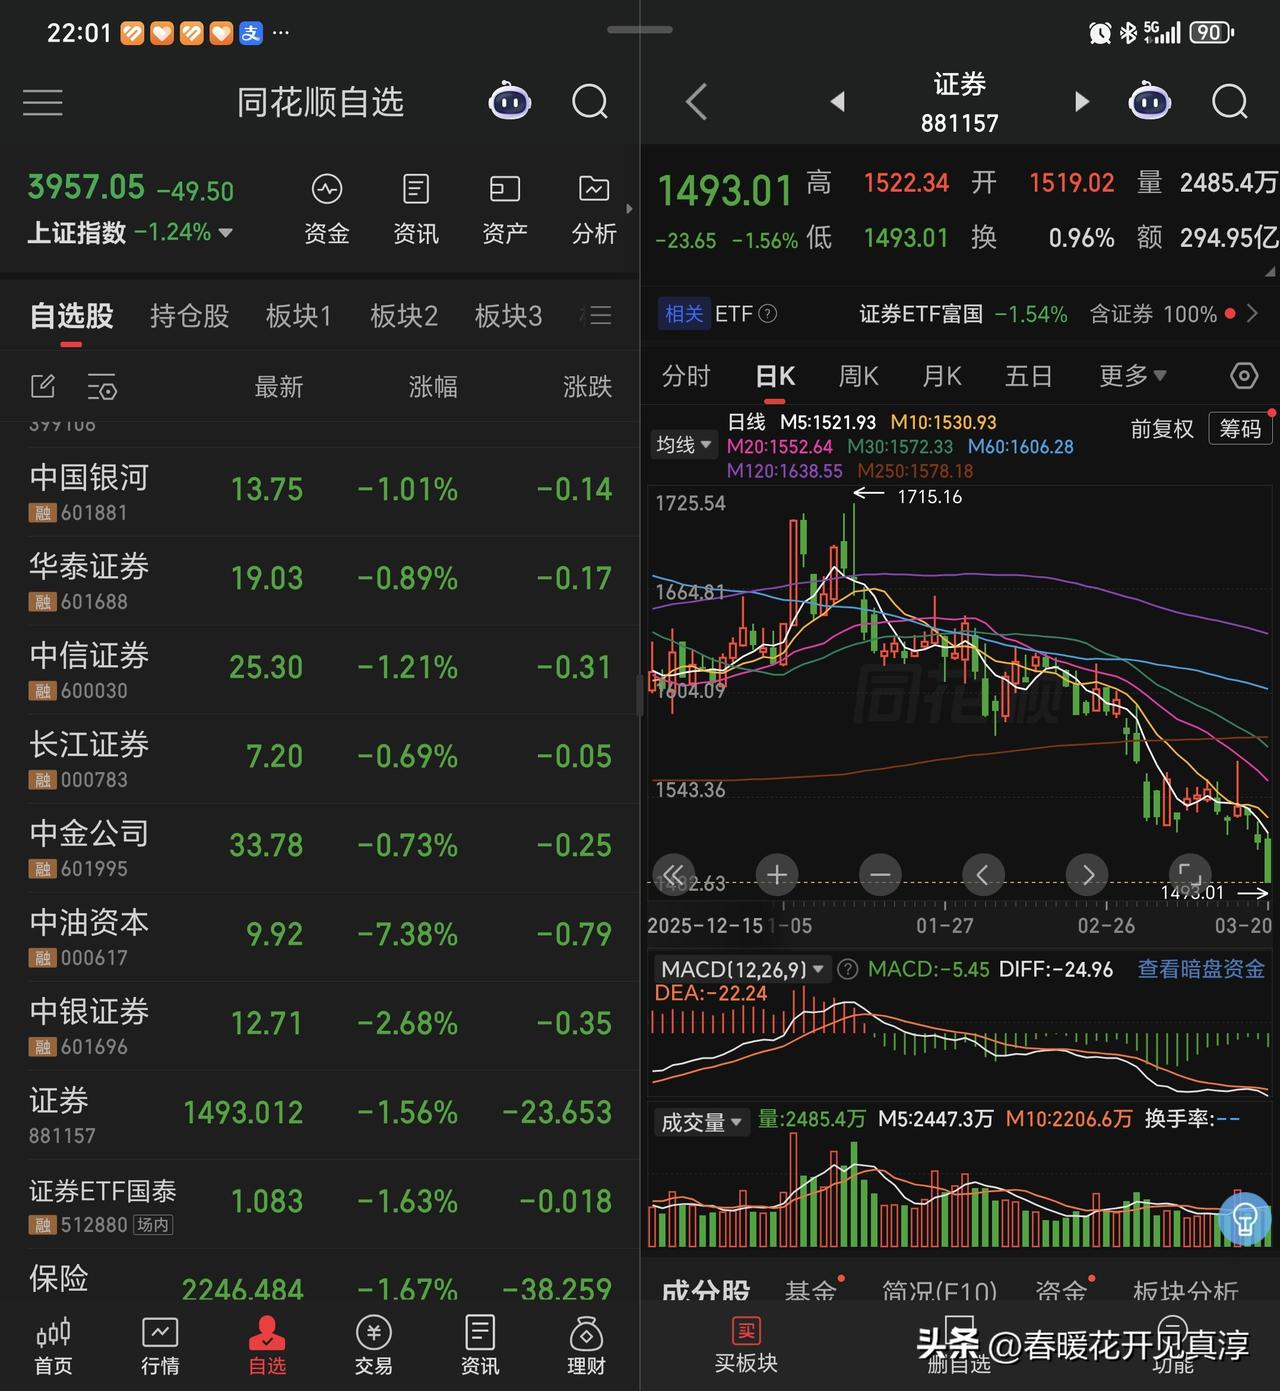The height and width of the screenshot is (1391, 1280).
Task: Open the 资金 shortcut beside 上证指数
Action: pos(327,209)
